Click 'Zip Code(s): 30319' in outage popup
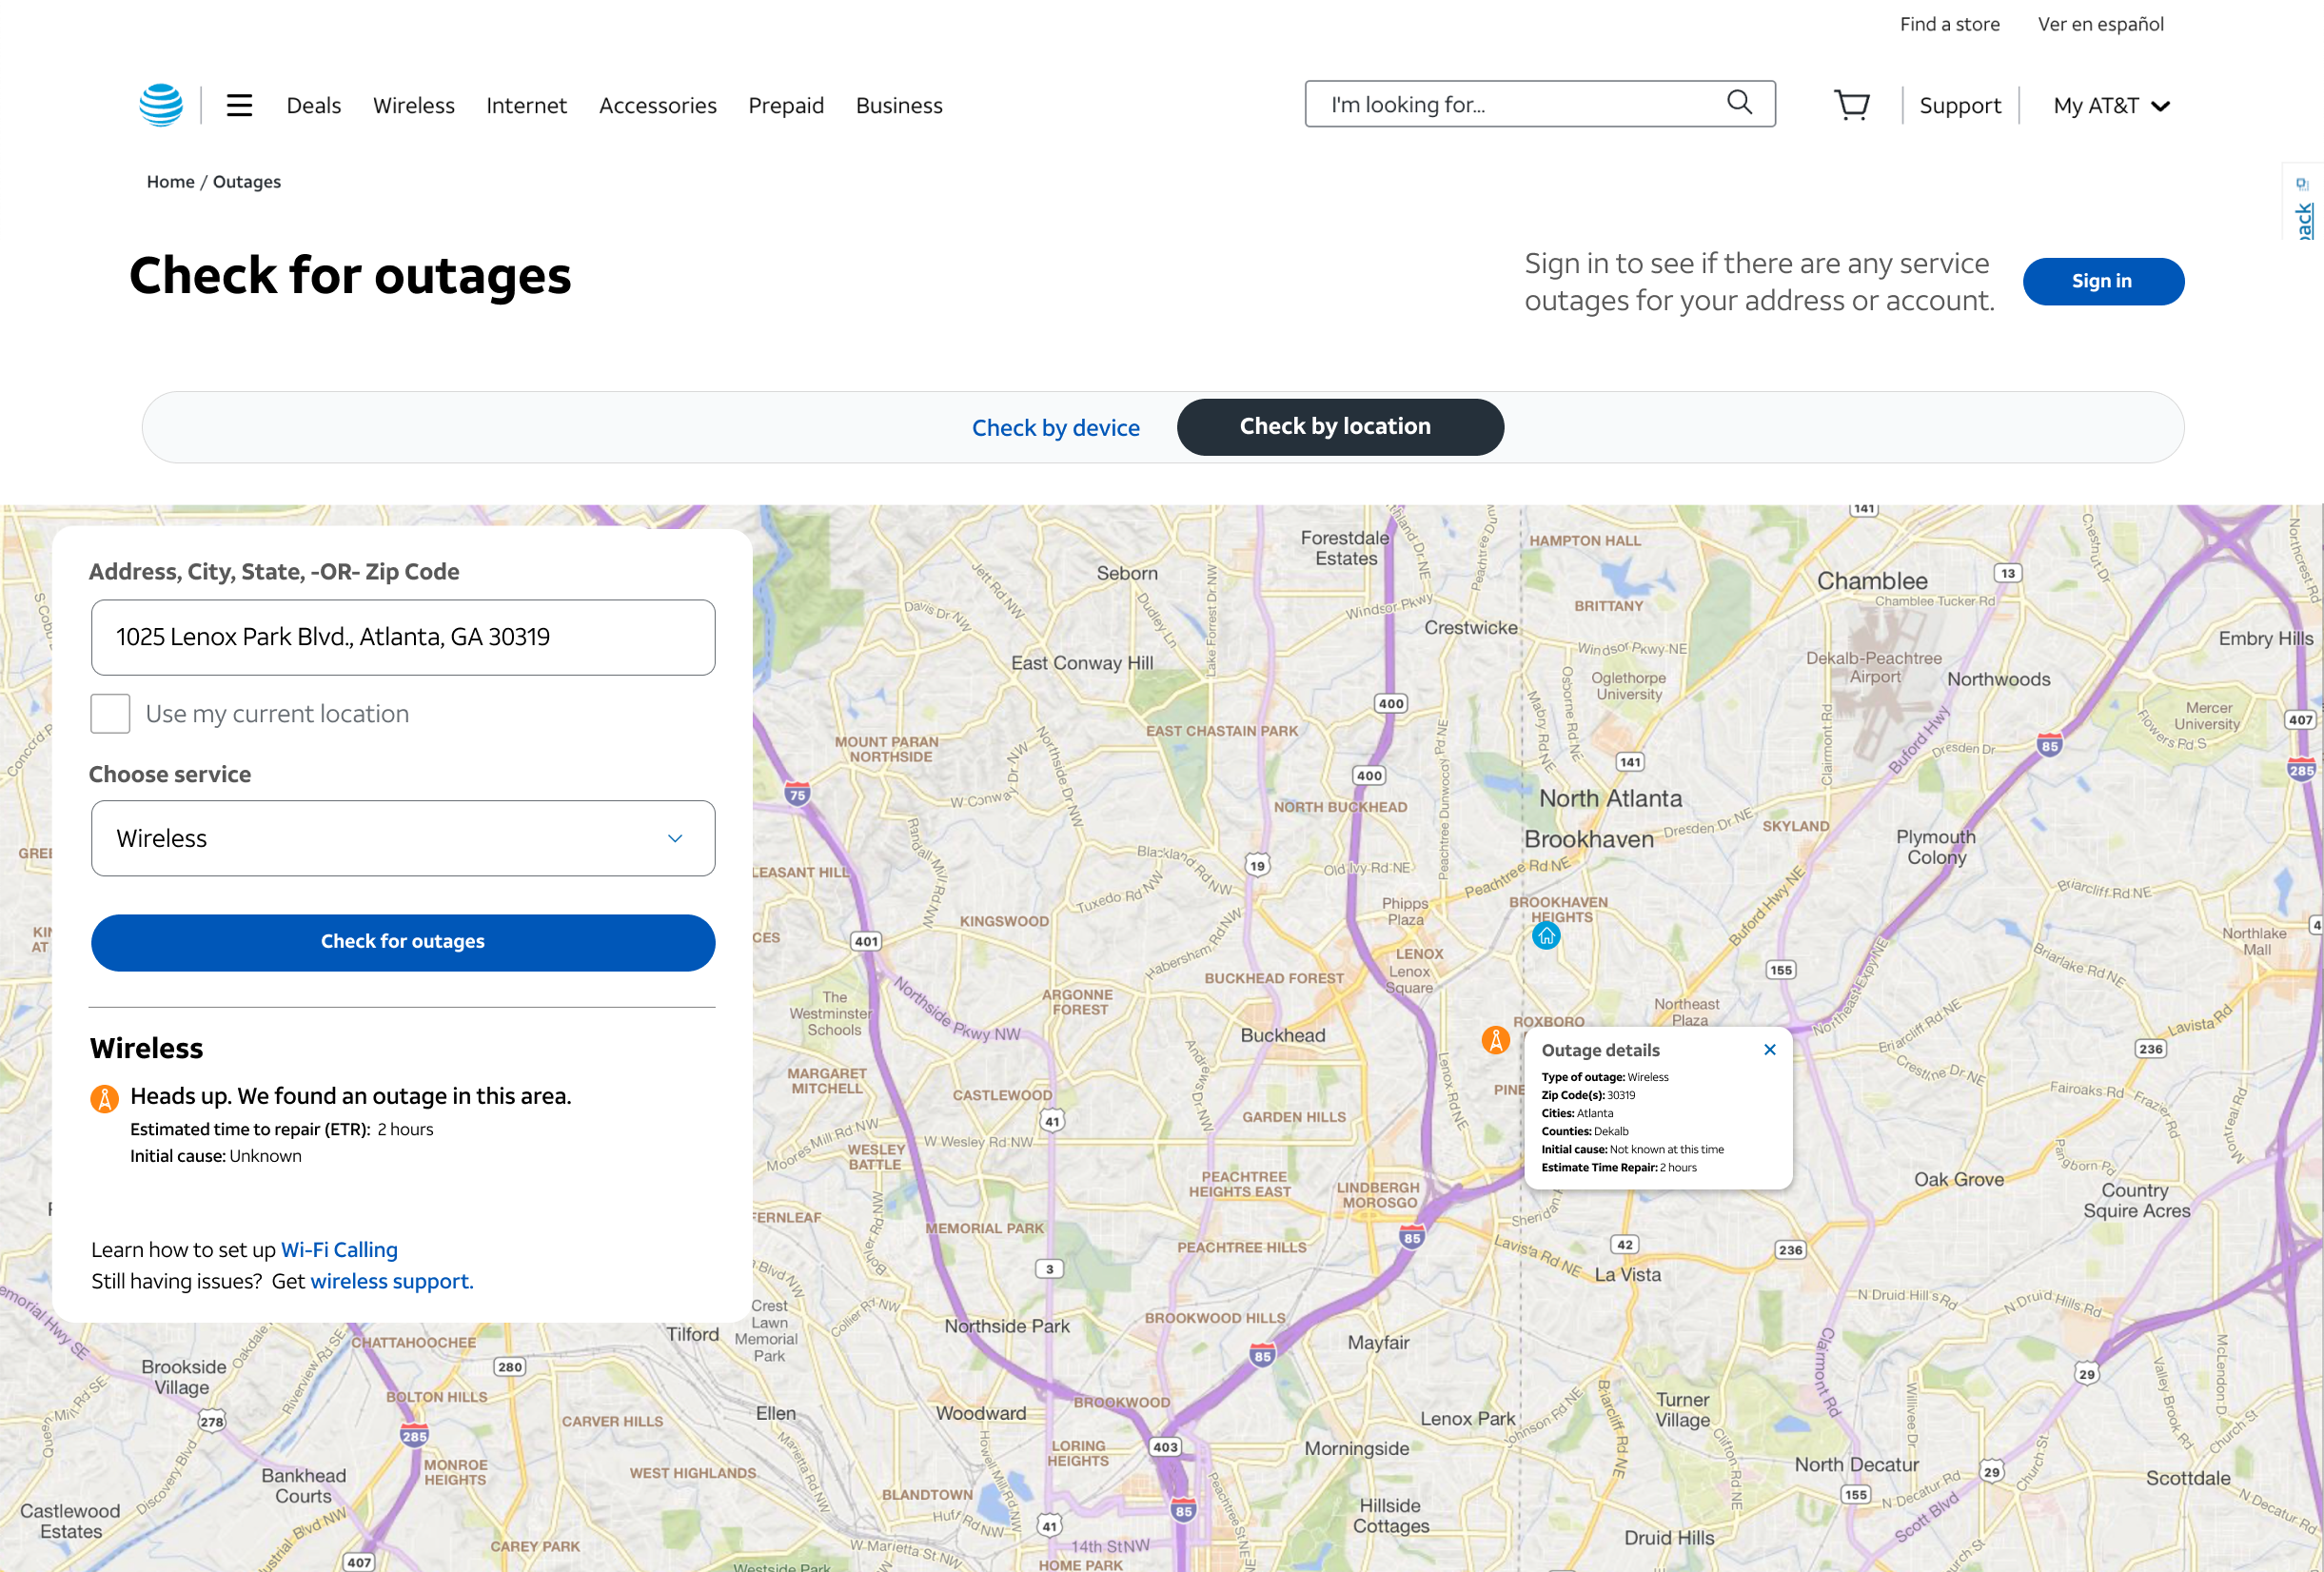 pyautogui.click(x=1588, y=1095)
